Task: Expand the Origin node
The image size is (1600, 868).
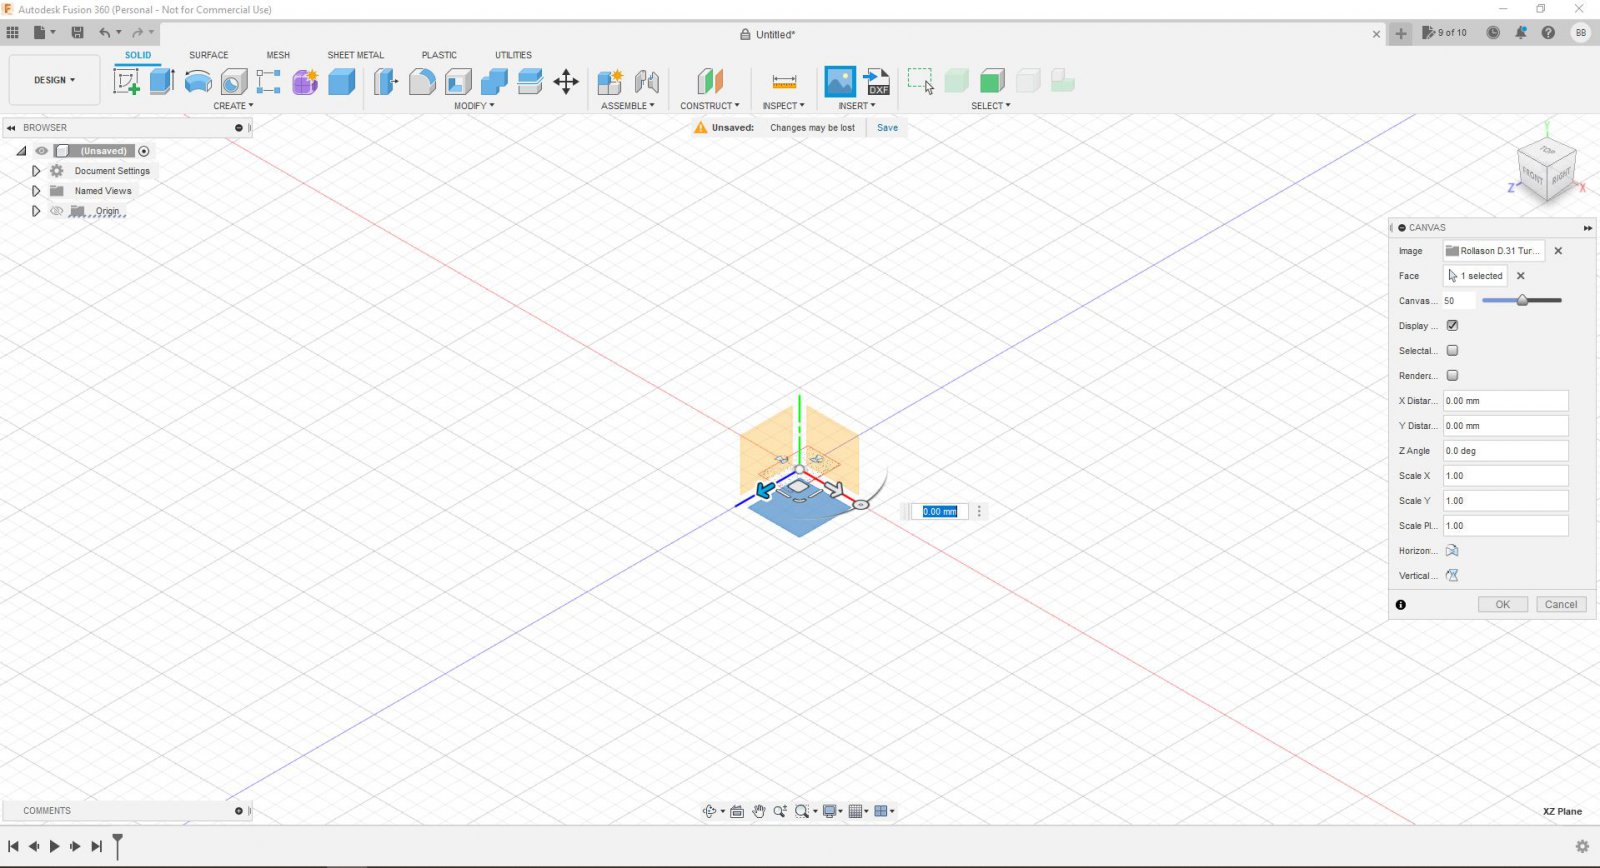Action: (36, 211)
